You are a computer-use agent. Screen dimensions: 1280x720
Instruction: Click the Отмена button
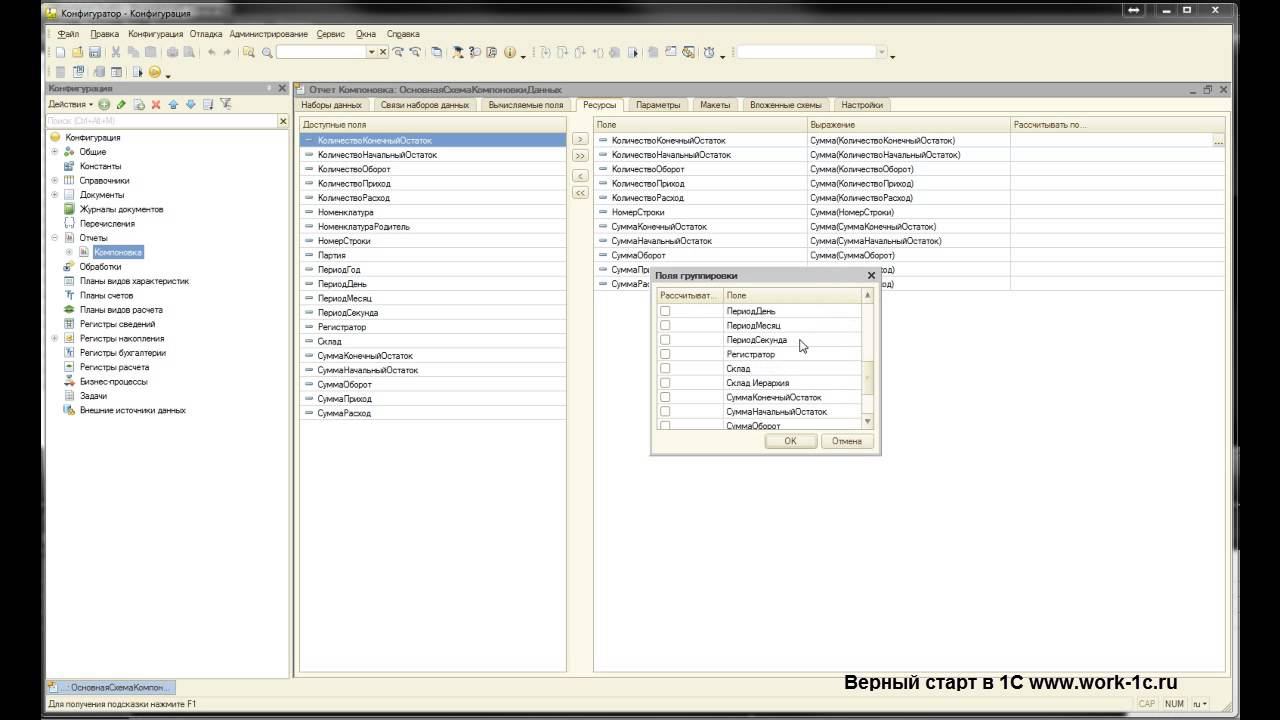846,441
